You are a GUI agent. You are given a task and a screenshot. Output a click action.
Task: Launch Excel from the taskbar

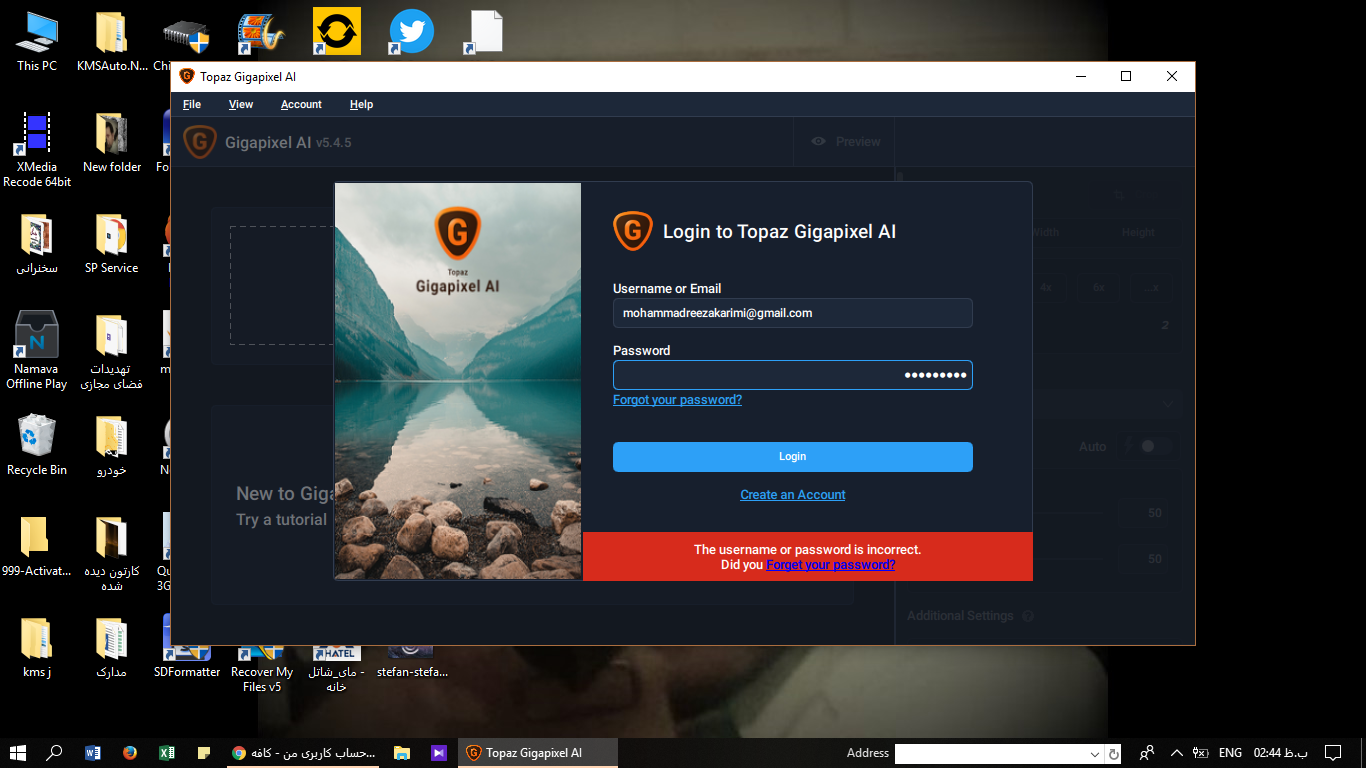pos(167,753)
